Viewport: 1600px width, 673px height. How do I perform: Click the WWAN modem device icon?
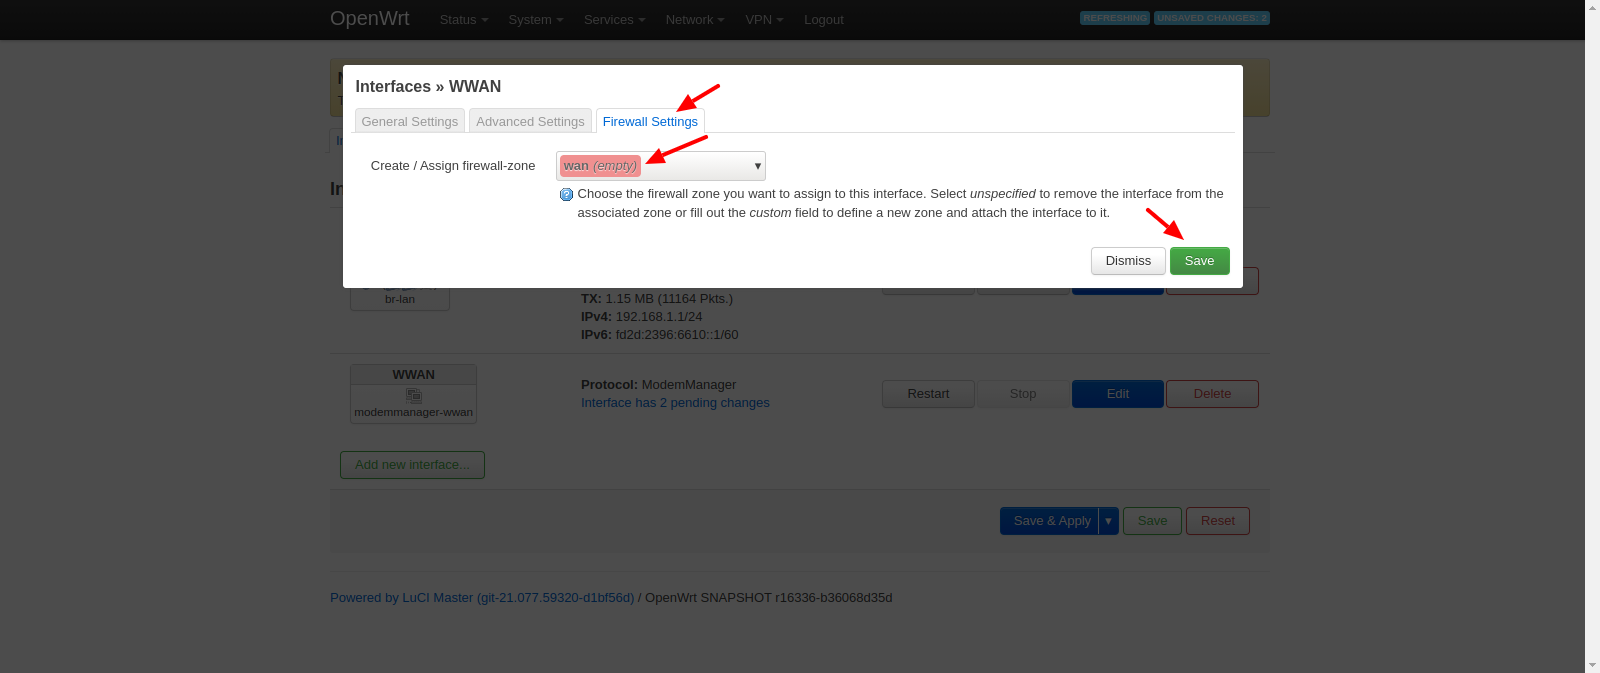point(413,396)
